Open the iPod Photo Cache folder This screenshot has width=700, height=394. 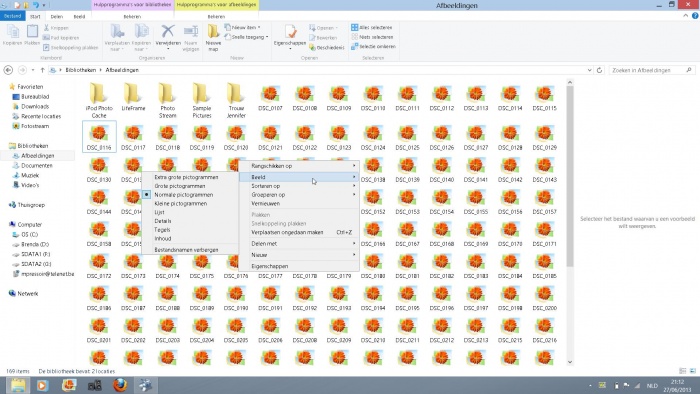[99, 100]
